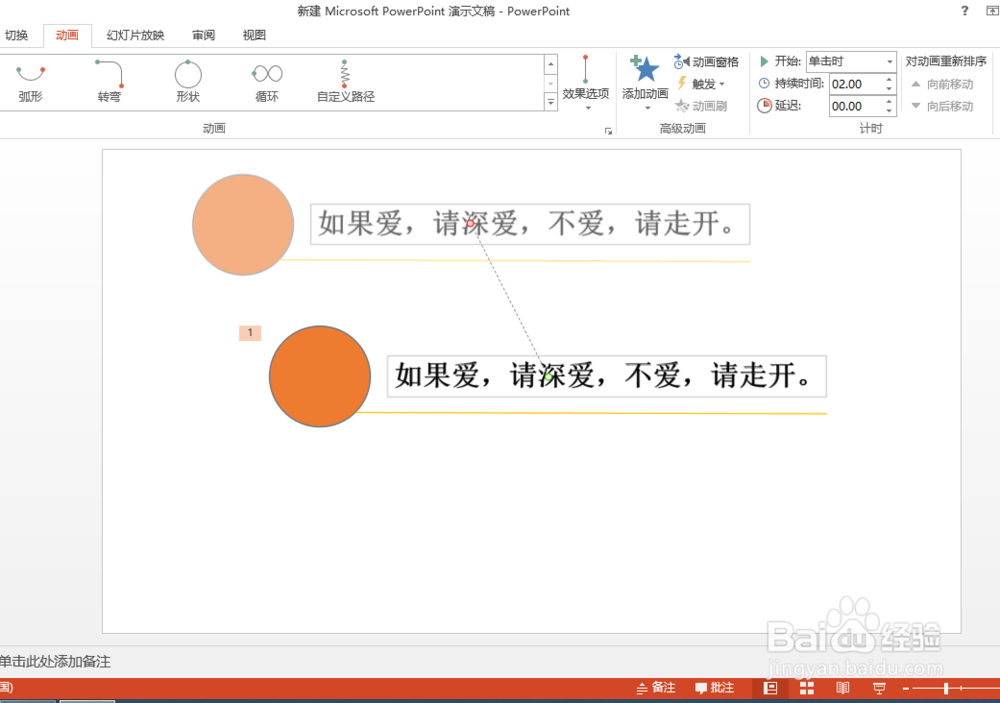Increase the 持续时间 duration with up arrow
Viewport: 1000px width, 703px height.
[x=889, y=79]
